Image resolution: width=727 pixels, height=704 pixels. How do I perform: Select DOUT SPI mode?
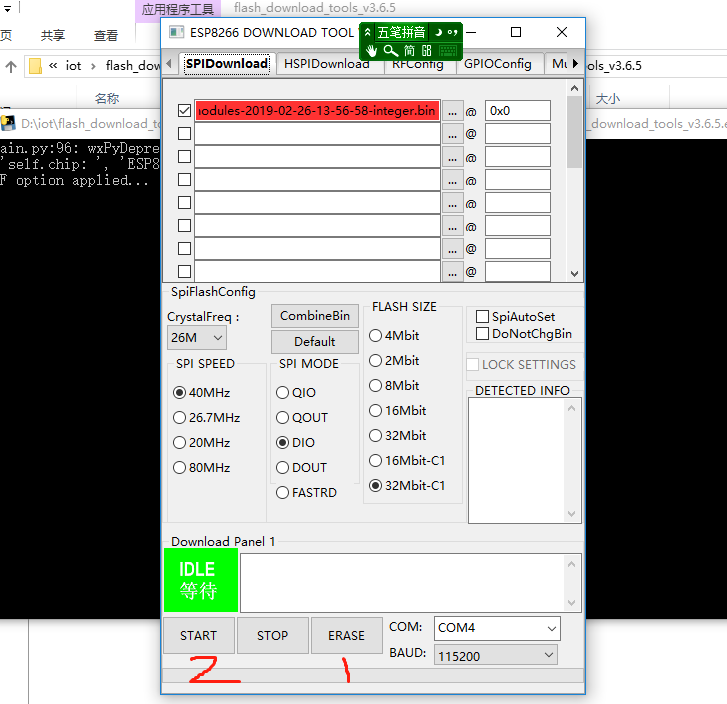coord(282,467)
